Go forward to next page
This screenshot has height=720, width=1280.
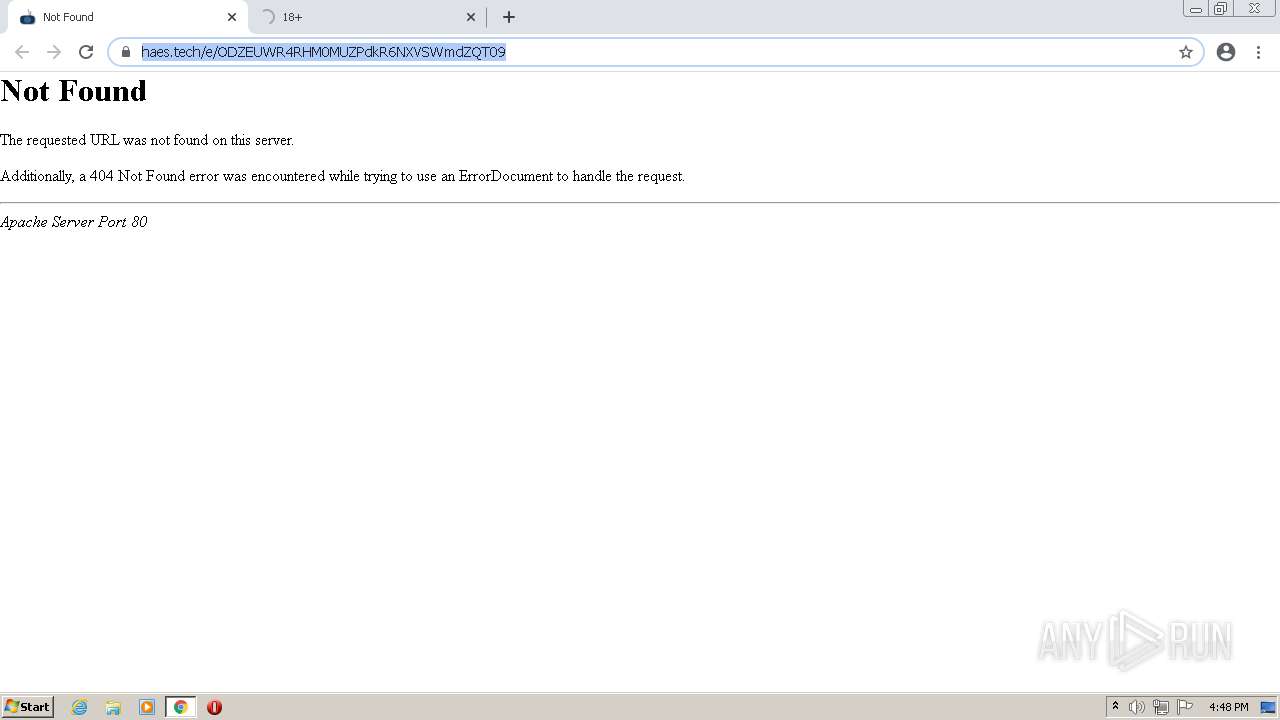click(x=54, y=52)
